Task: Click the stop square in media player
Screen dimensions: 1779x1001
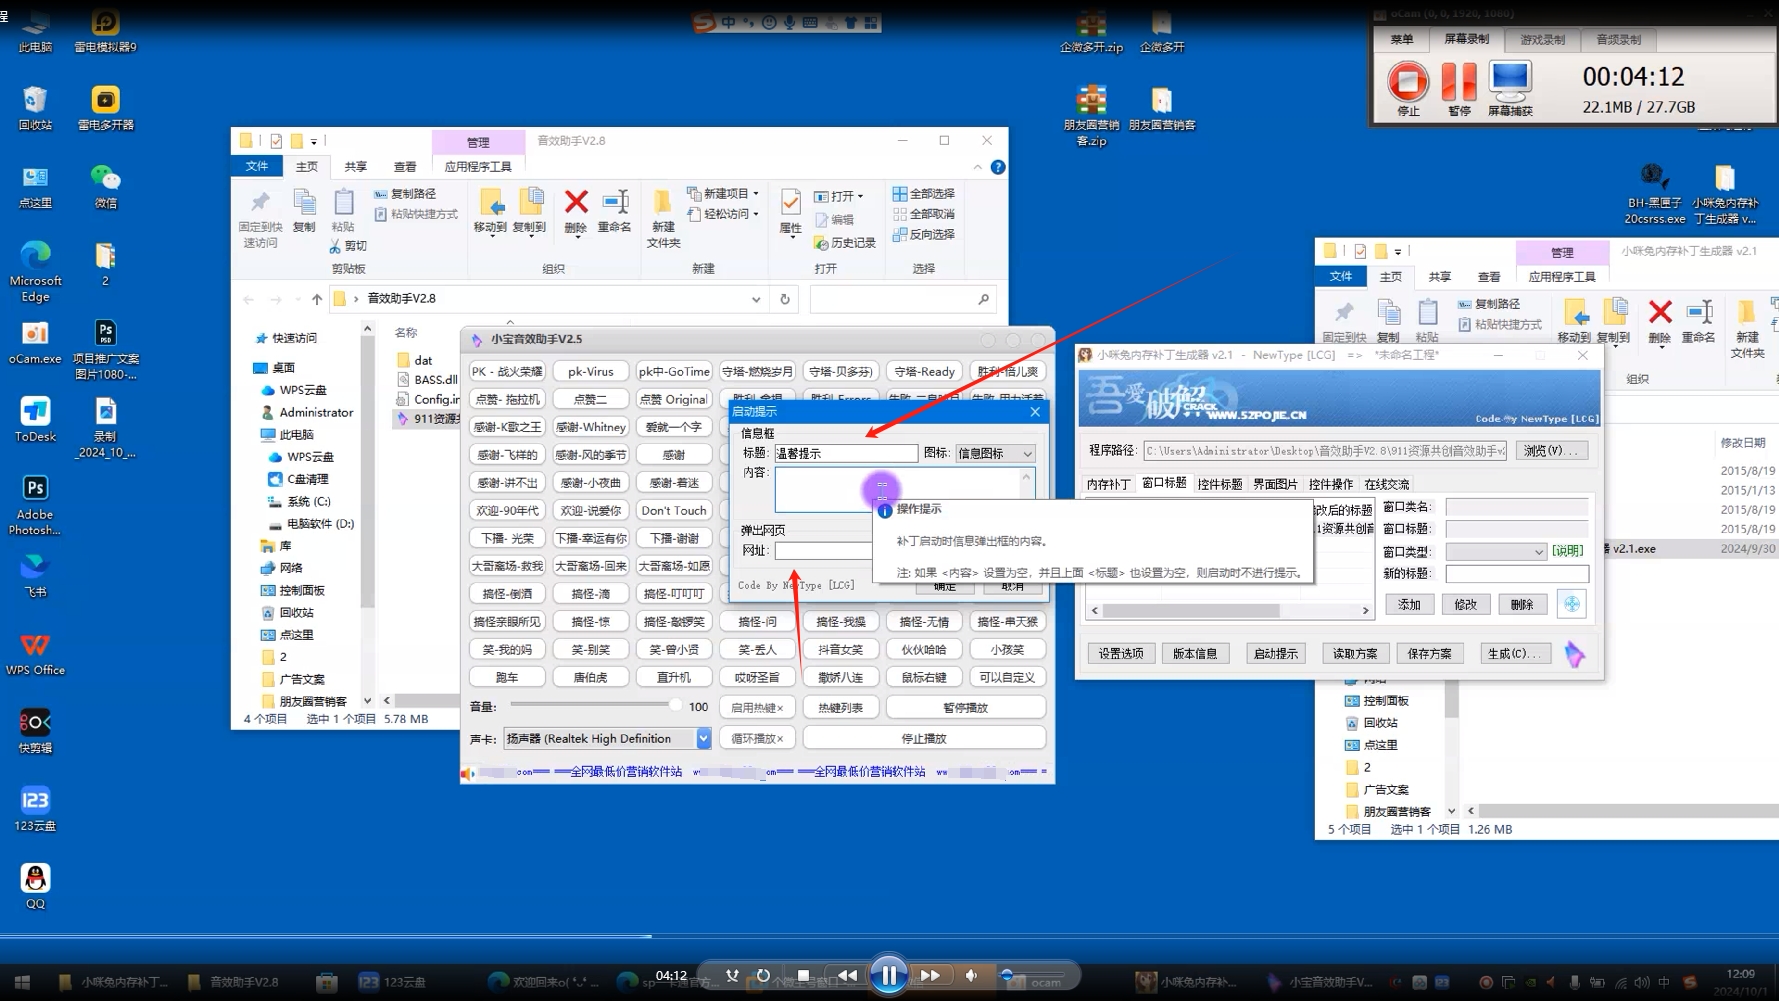Action: click(x=803, y=975)
